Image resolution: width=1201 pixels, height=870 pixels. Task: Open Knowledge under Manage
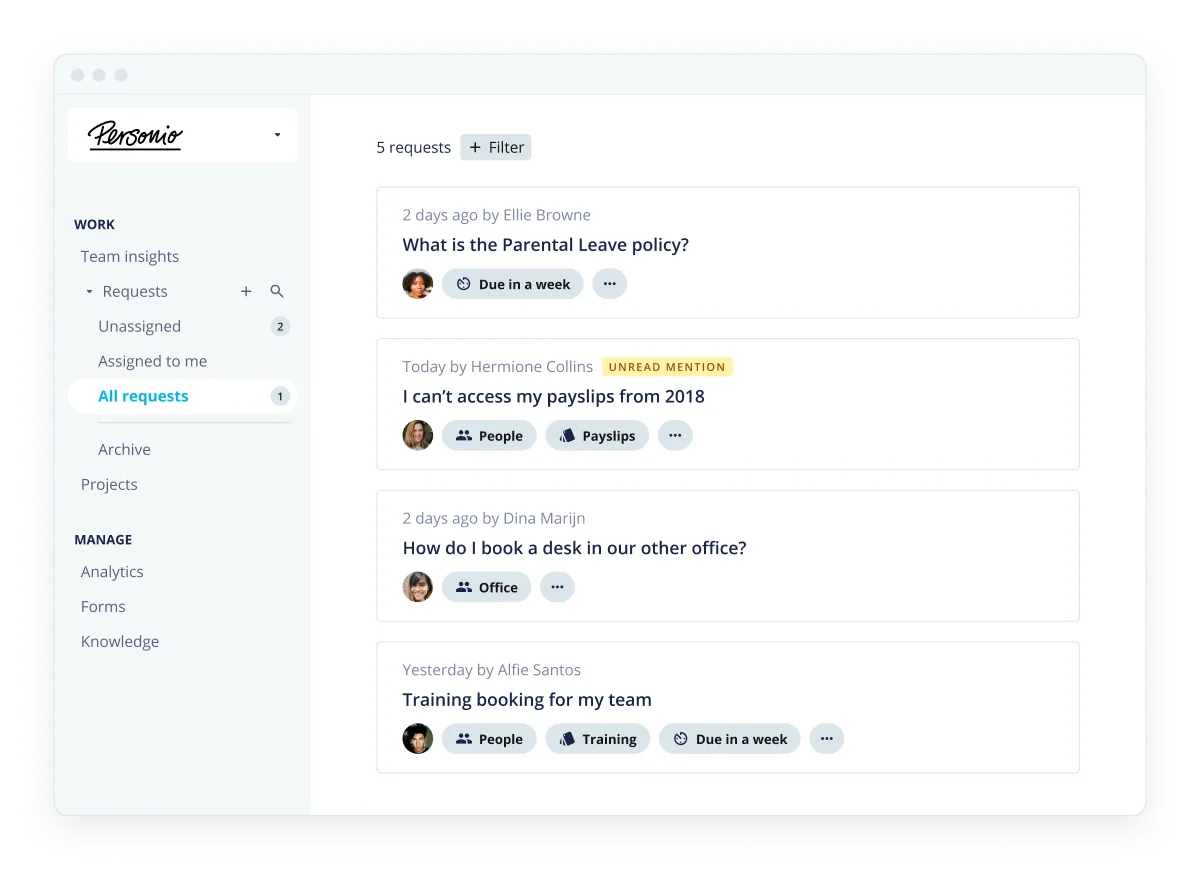tap(120, 641)
